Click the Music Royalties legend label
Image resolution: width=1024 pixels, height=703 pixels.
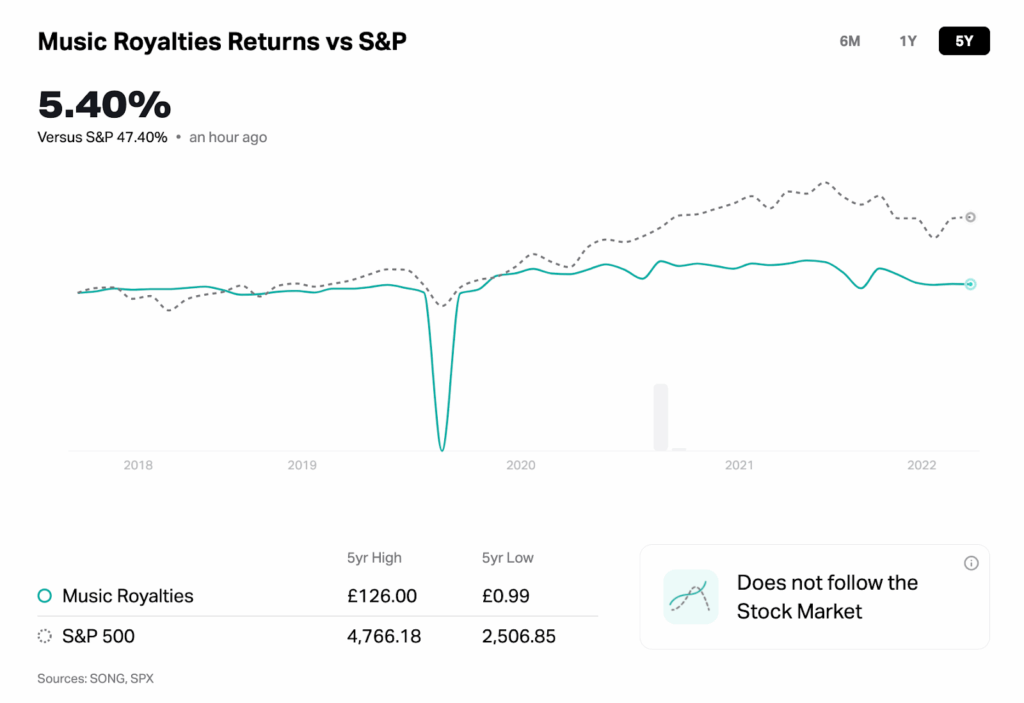click(x=127, y=596)
